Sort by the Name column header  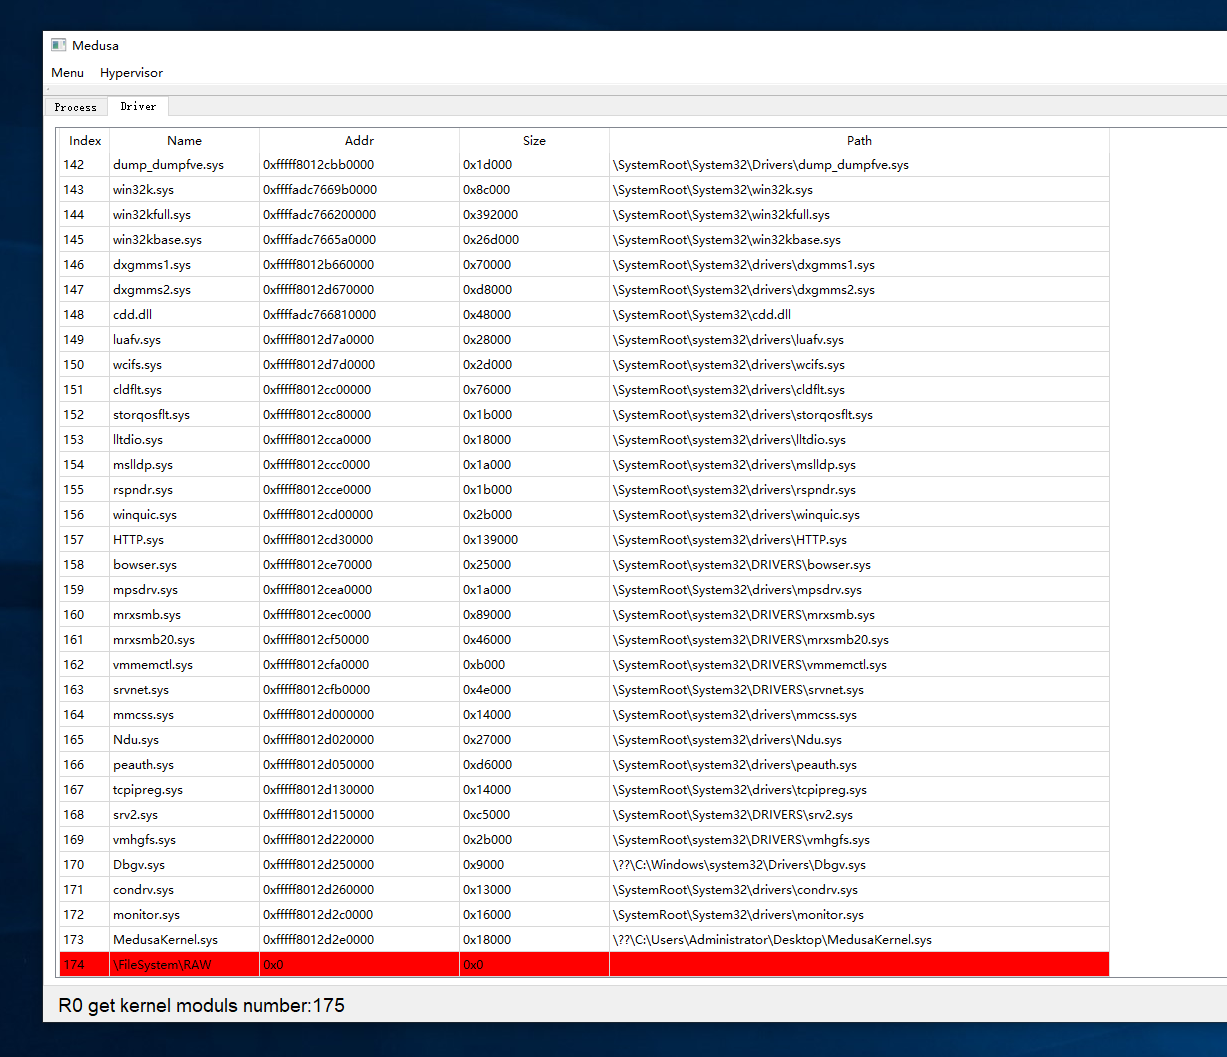click(185, 141)
